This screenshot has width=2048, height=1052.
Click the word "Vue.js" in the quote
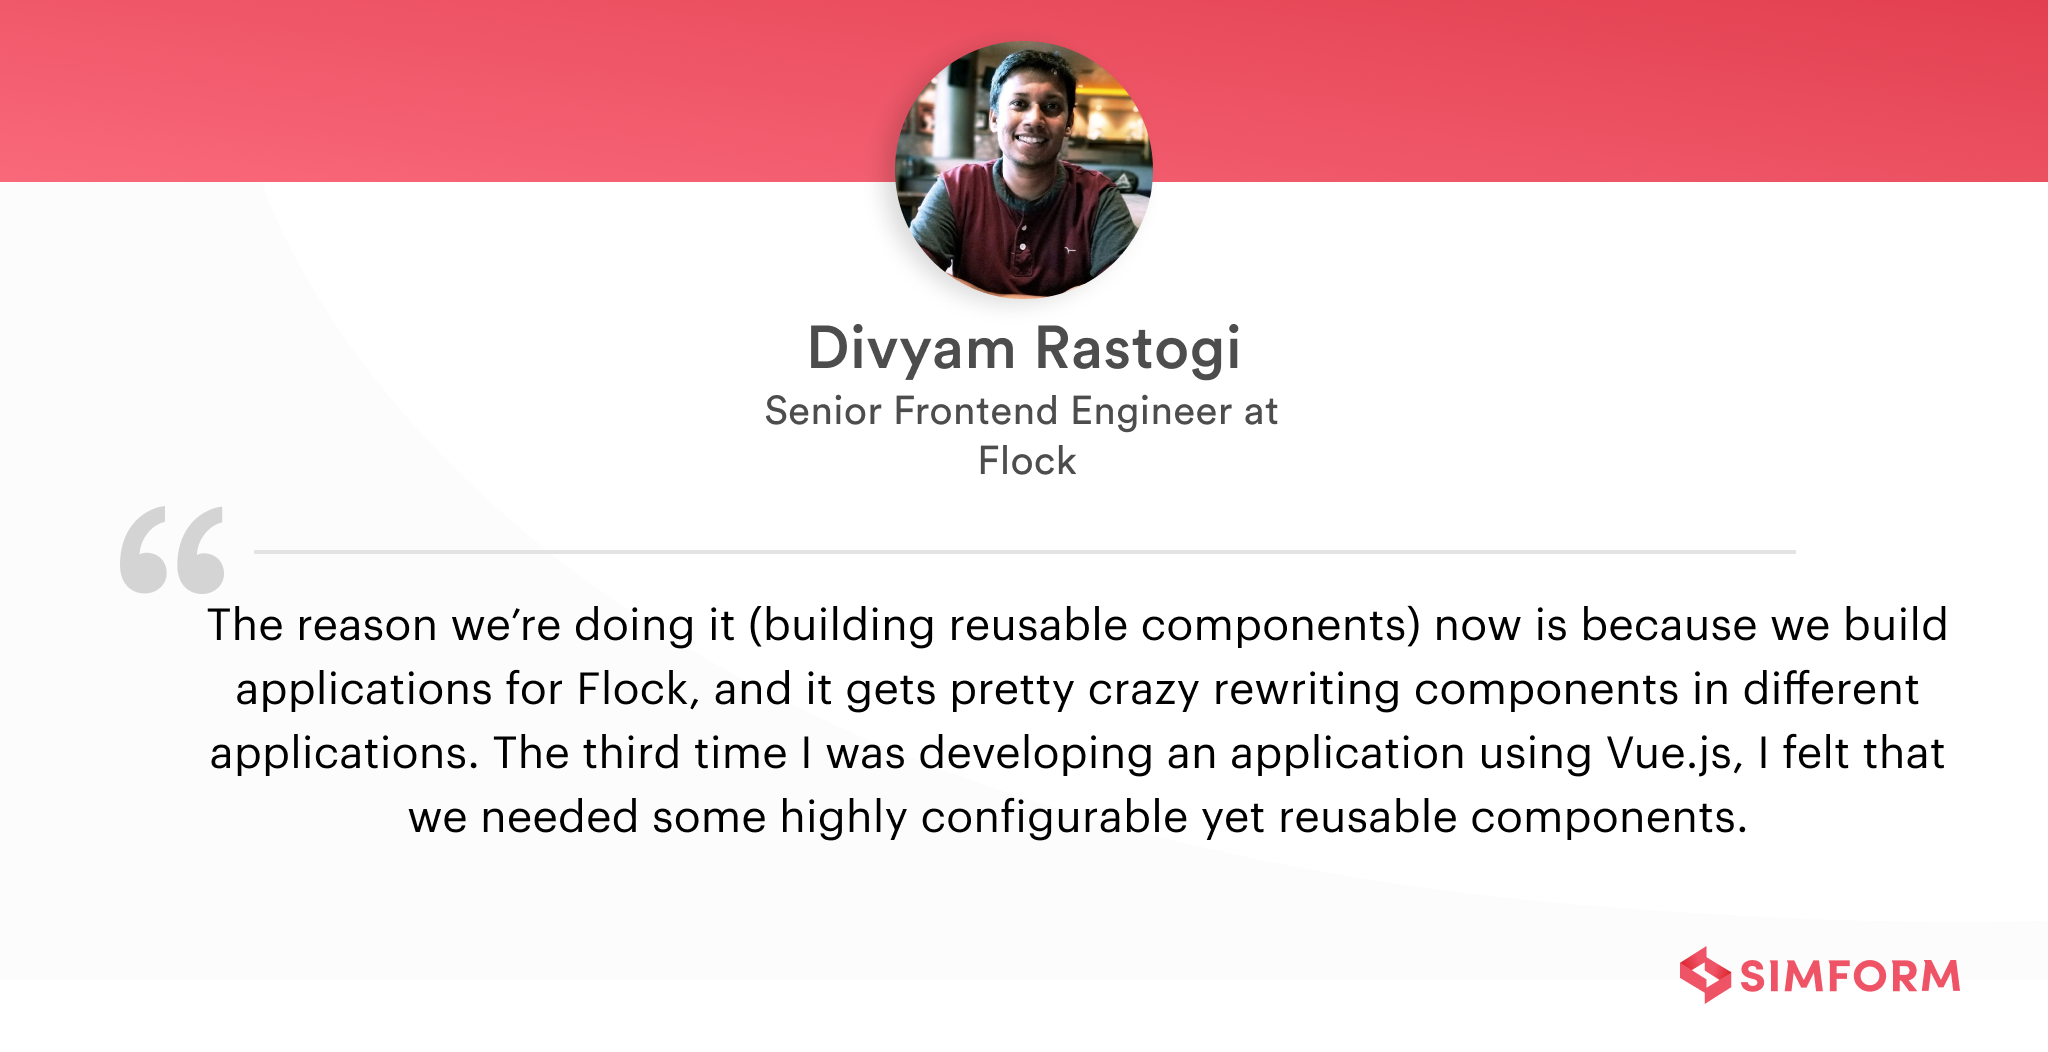1674,753
